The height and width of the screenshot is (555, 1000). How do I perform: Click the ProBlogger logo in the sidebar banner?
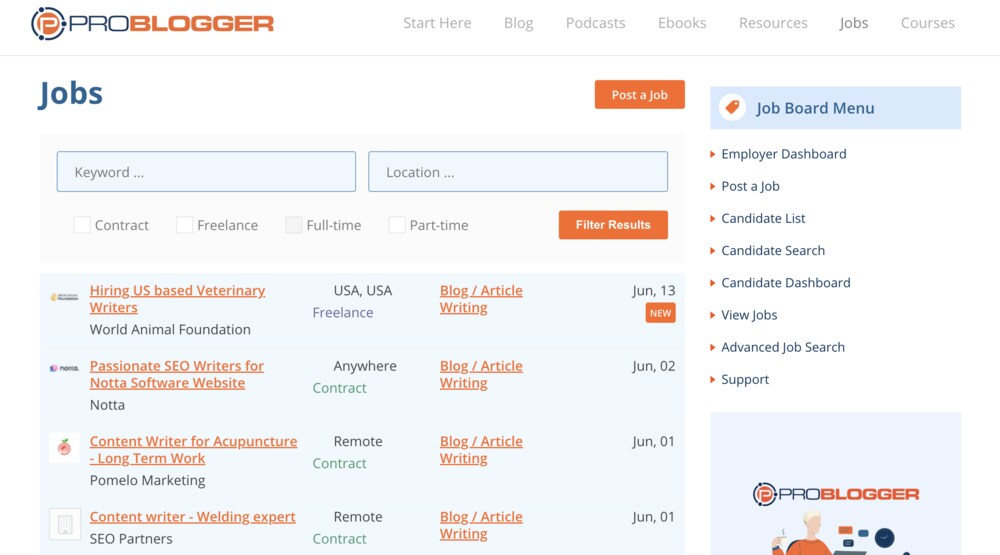click(x=835, y=494)
